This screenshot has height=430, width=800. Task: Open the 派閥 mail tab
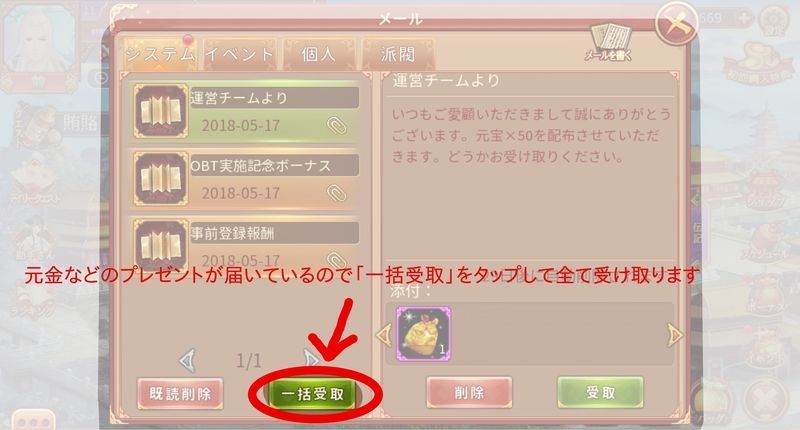pos(398,54)
